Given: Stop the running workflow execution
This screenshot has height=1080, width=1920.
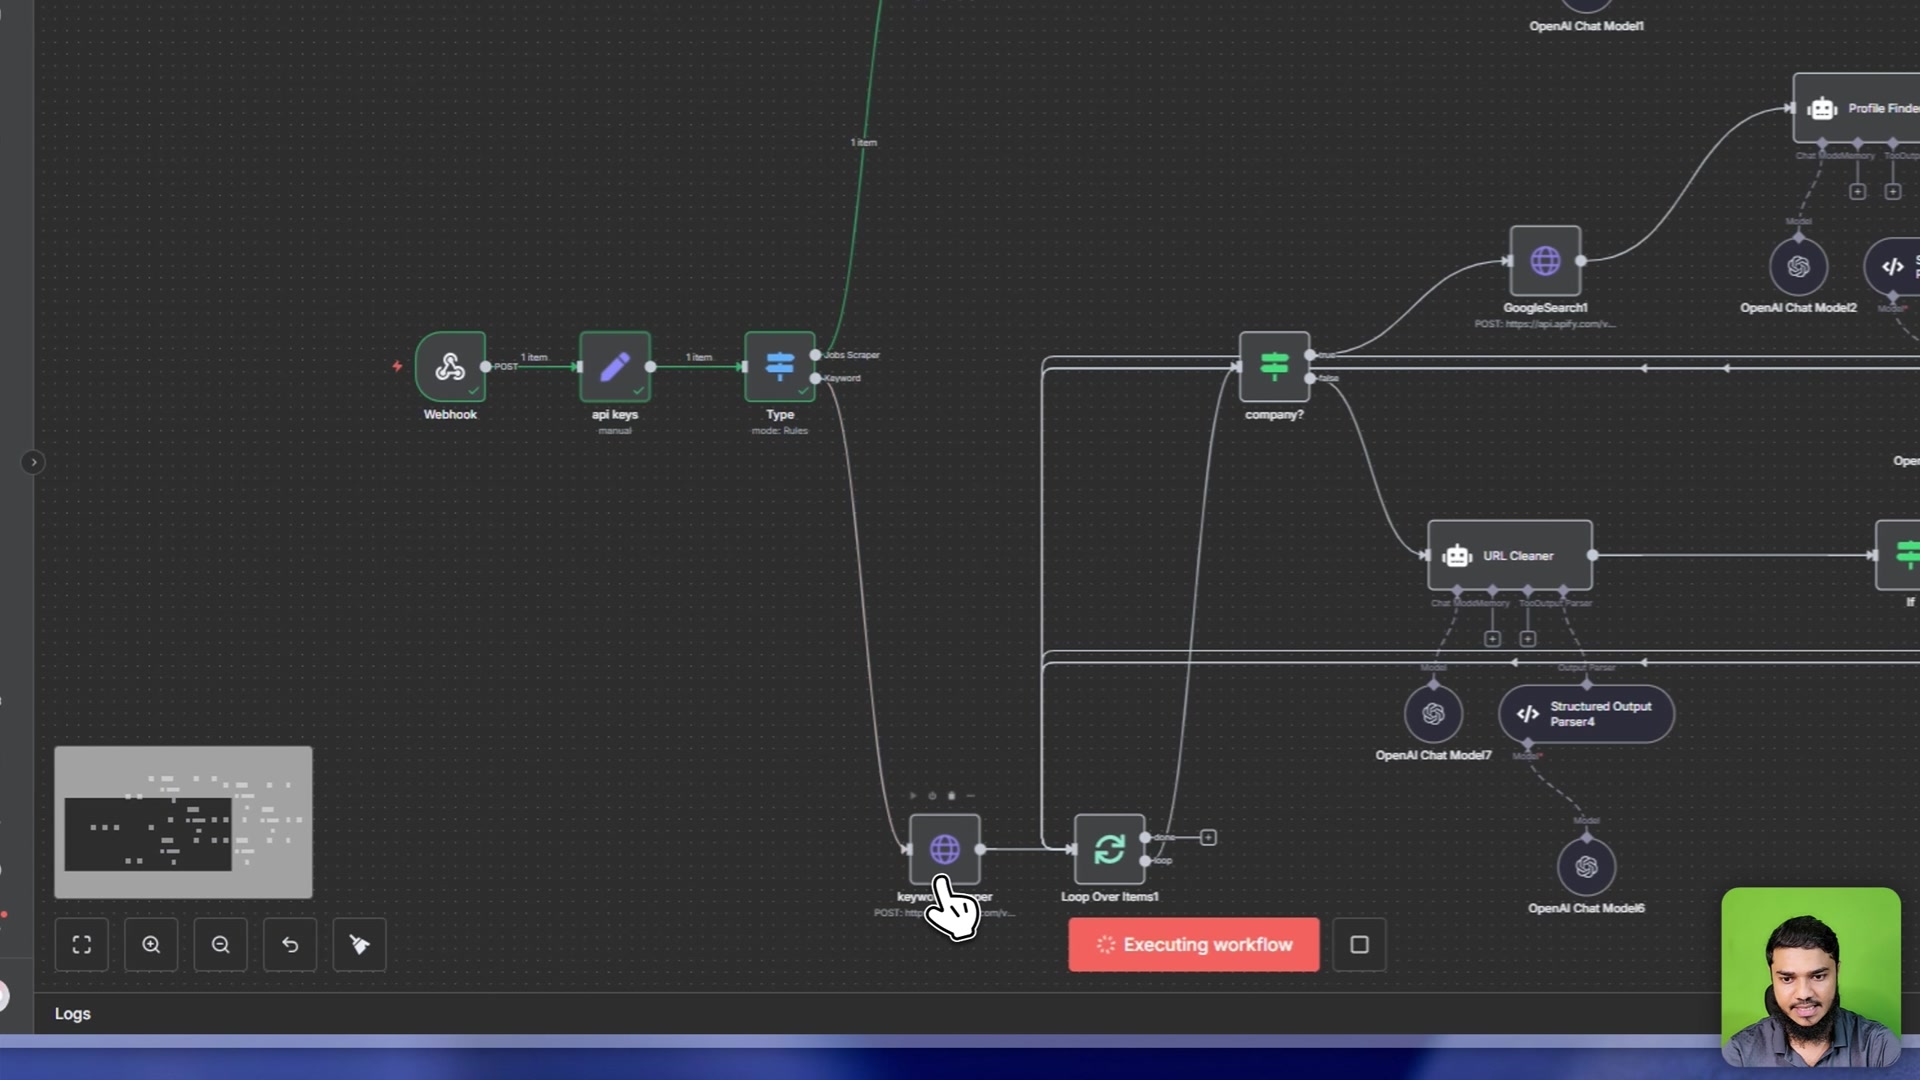Looking at the screenshot, I should [x=1359, y=945].
